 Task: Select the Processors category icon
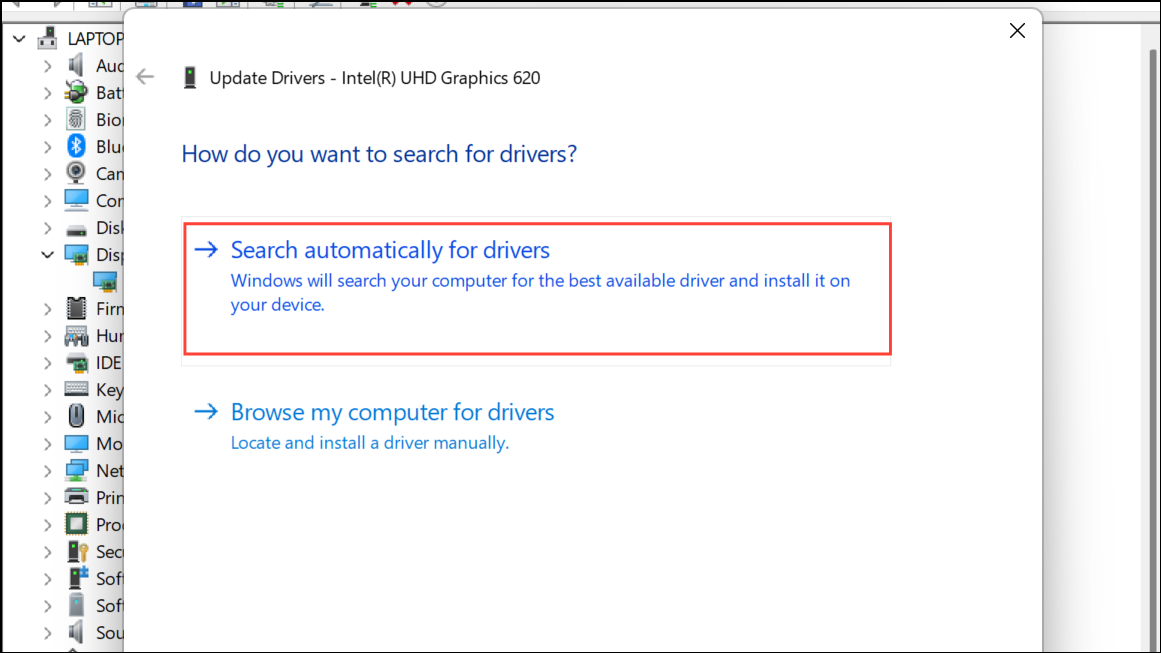click(x=76, y=524)
